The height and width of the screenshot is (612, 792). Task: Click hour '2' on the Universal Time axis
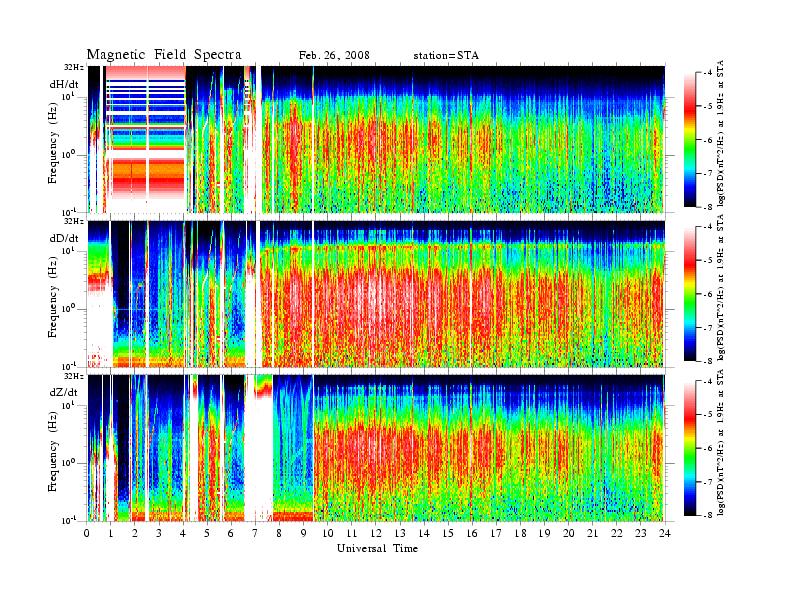(x=135, y=534)
